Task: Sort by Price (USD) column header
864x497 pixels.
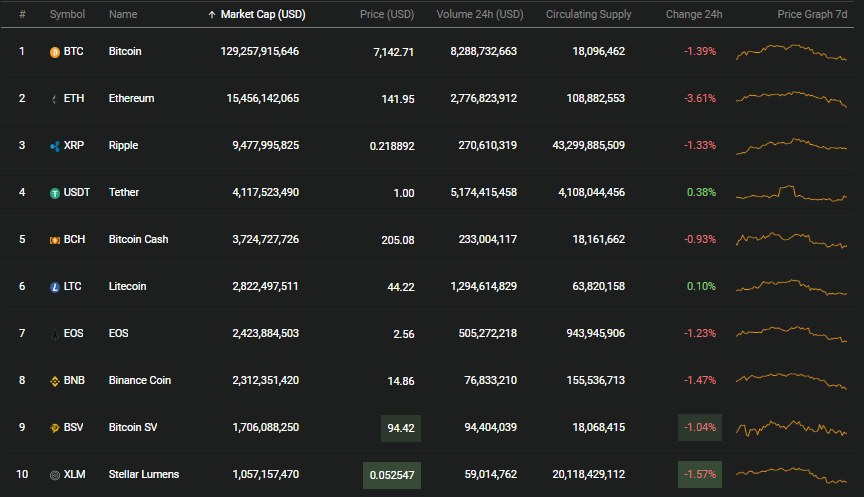Action: (387, 14)
